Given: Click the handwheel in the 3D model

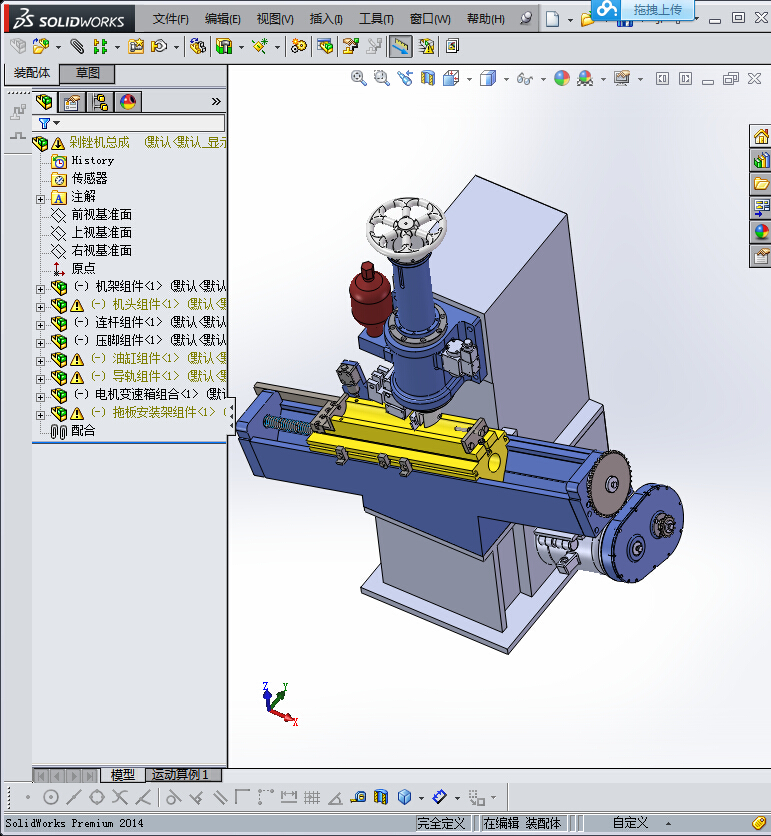Looking at the screenshot, I should [x=406, y=227].
